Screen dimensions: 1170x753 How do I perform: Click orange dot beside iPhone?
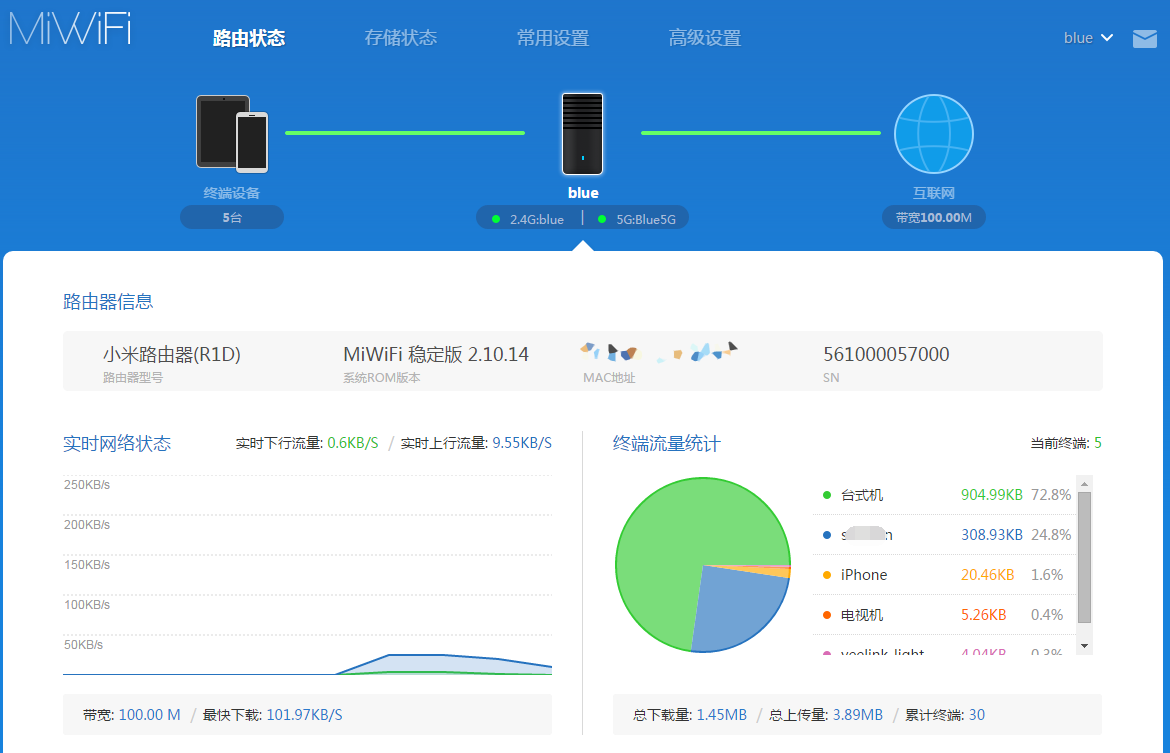tap(827, 575)
